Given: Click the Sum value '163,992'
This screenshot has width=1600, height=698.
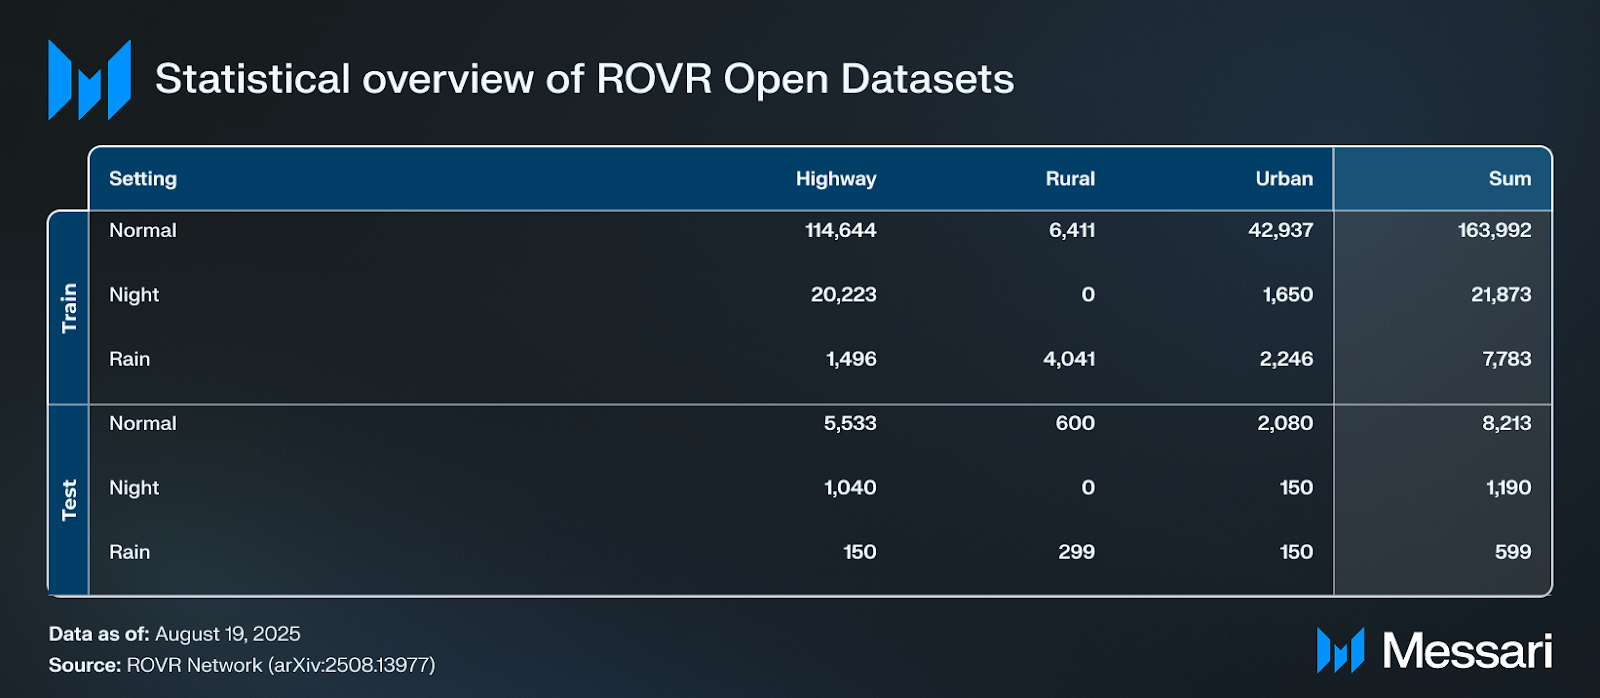Looking at the screenshot, I should pyautogui.click(x=1495, y=230).
